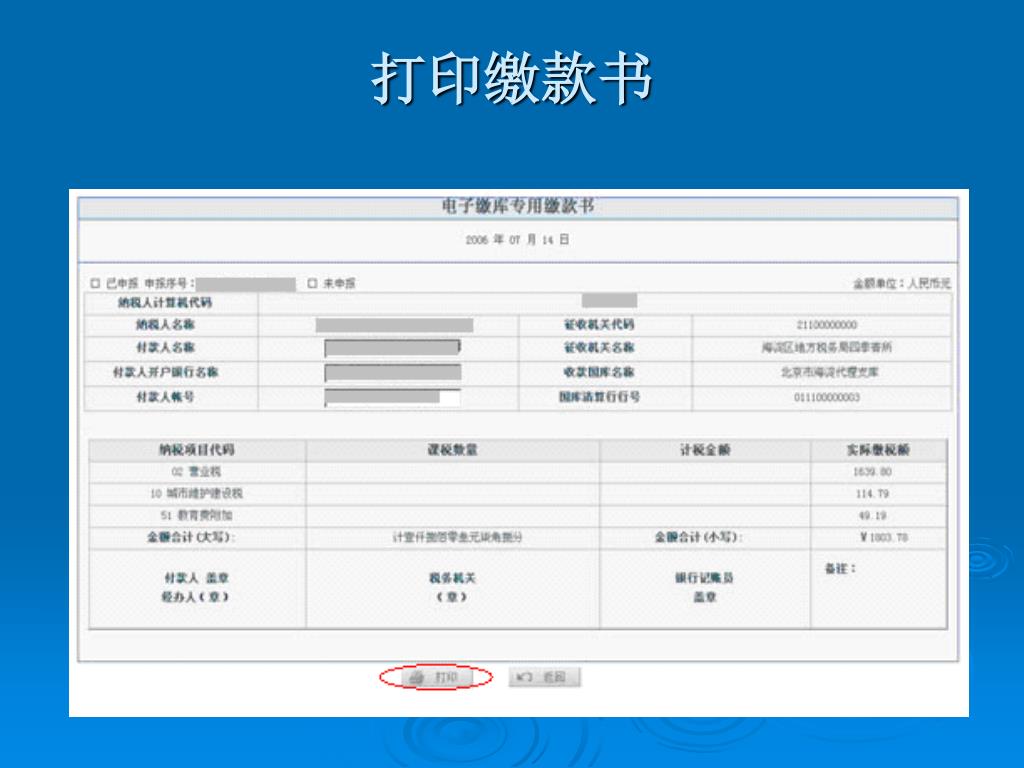Click the tax amount 114.79
The image size is (1024, 768).
(872, 494)
